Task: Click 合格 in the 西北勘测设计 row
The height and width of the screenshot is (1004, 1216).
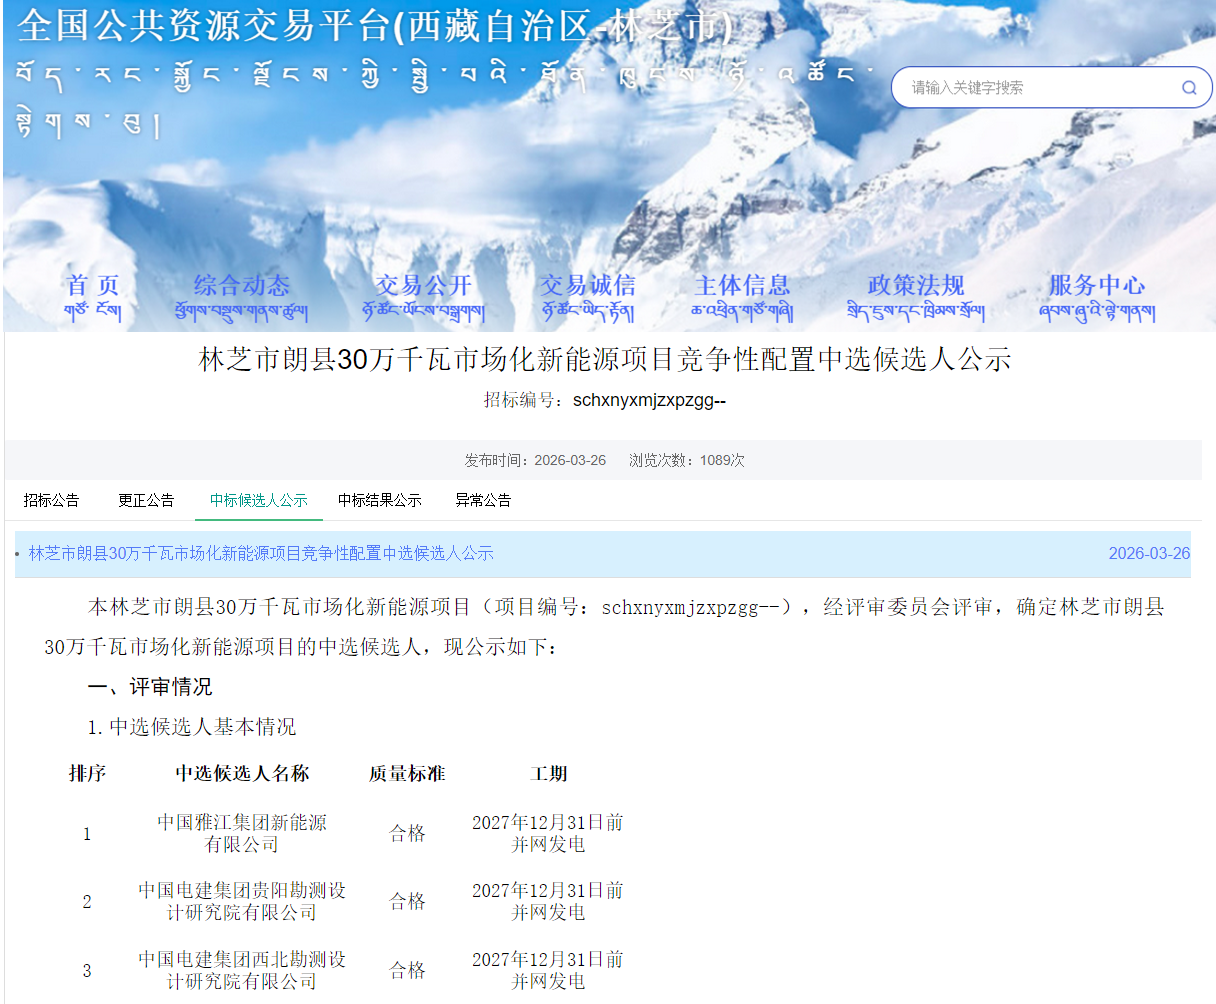Action: (408, 970)
